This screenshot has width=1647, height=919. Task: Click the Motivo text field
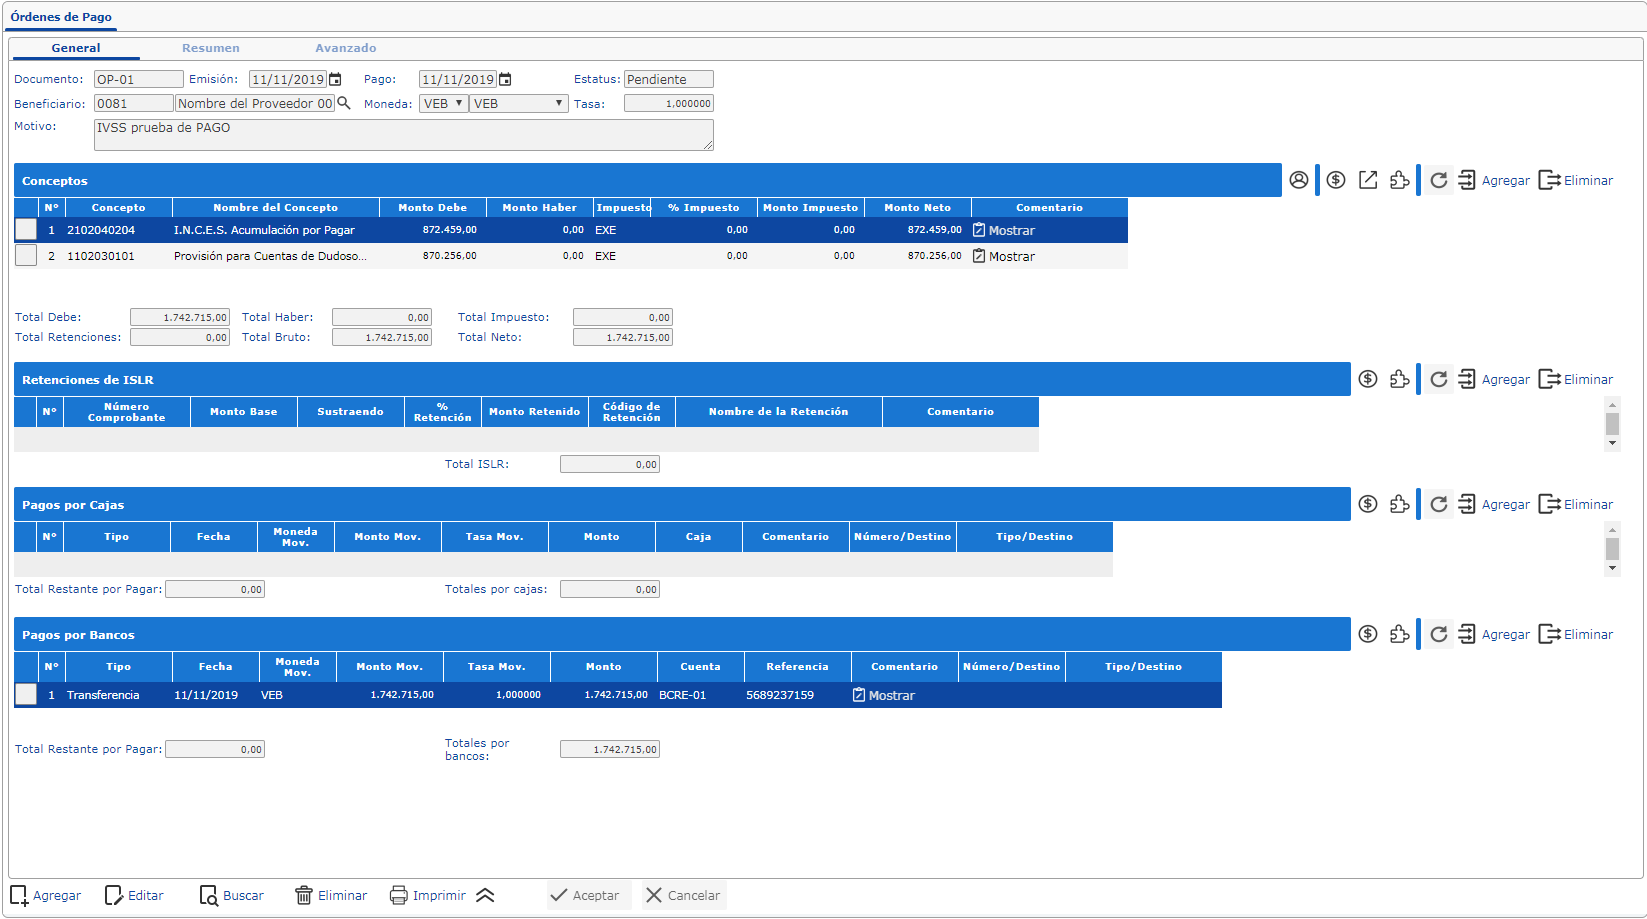tap(403, 135)
